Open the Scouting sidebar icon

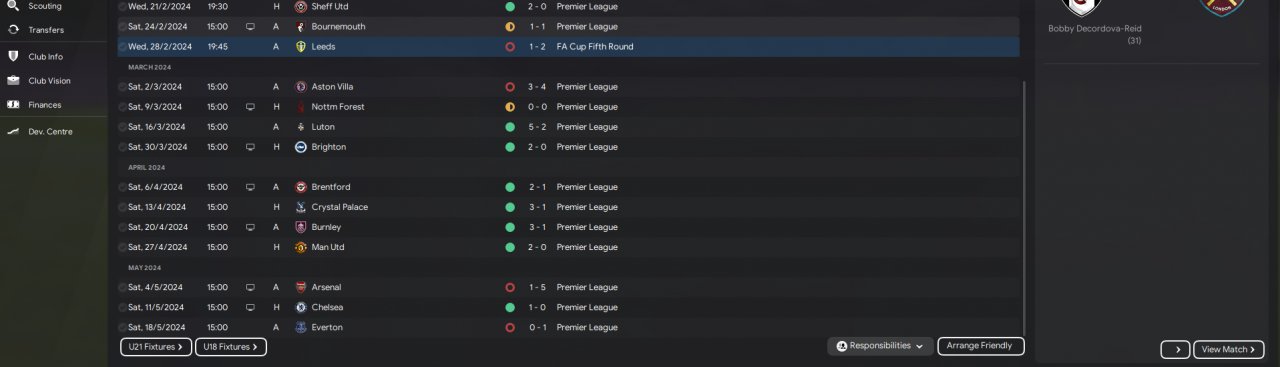(x=13, y=6)
